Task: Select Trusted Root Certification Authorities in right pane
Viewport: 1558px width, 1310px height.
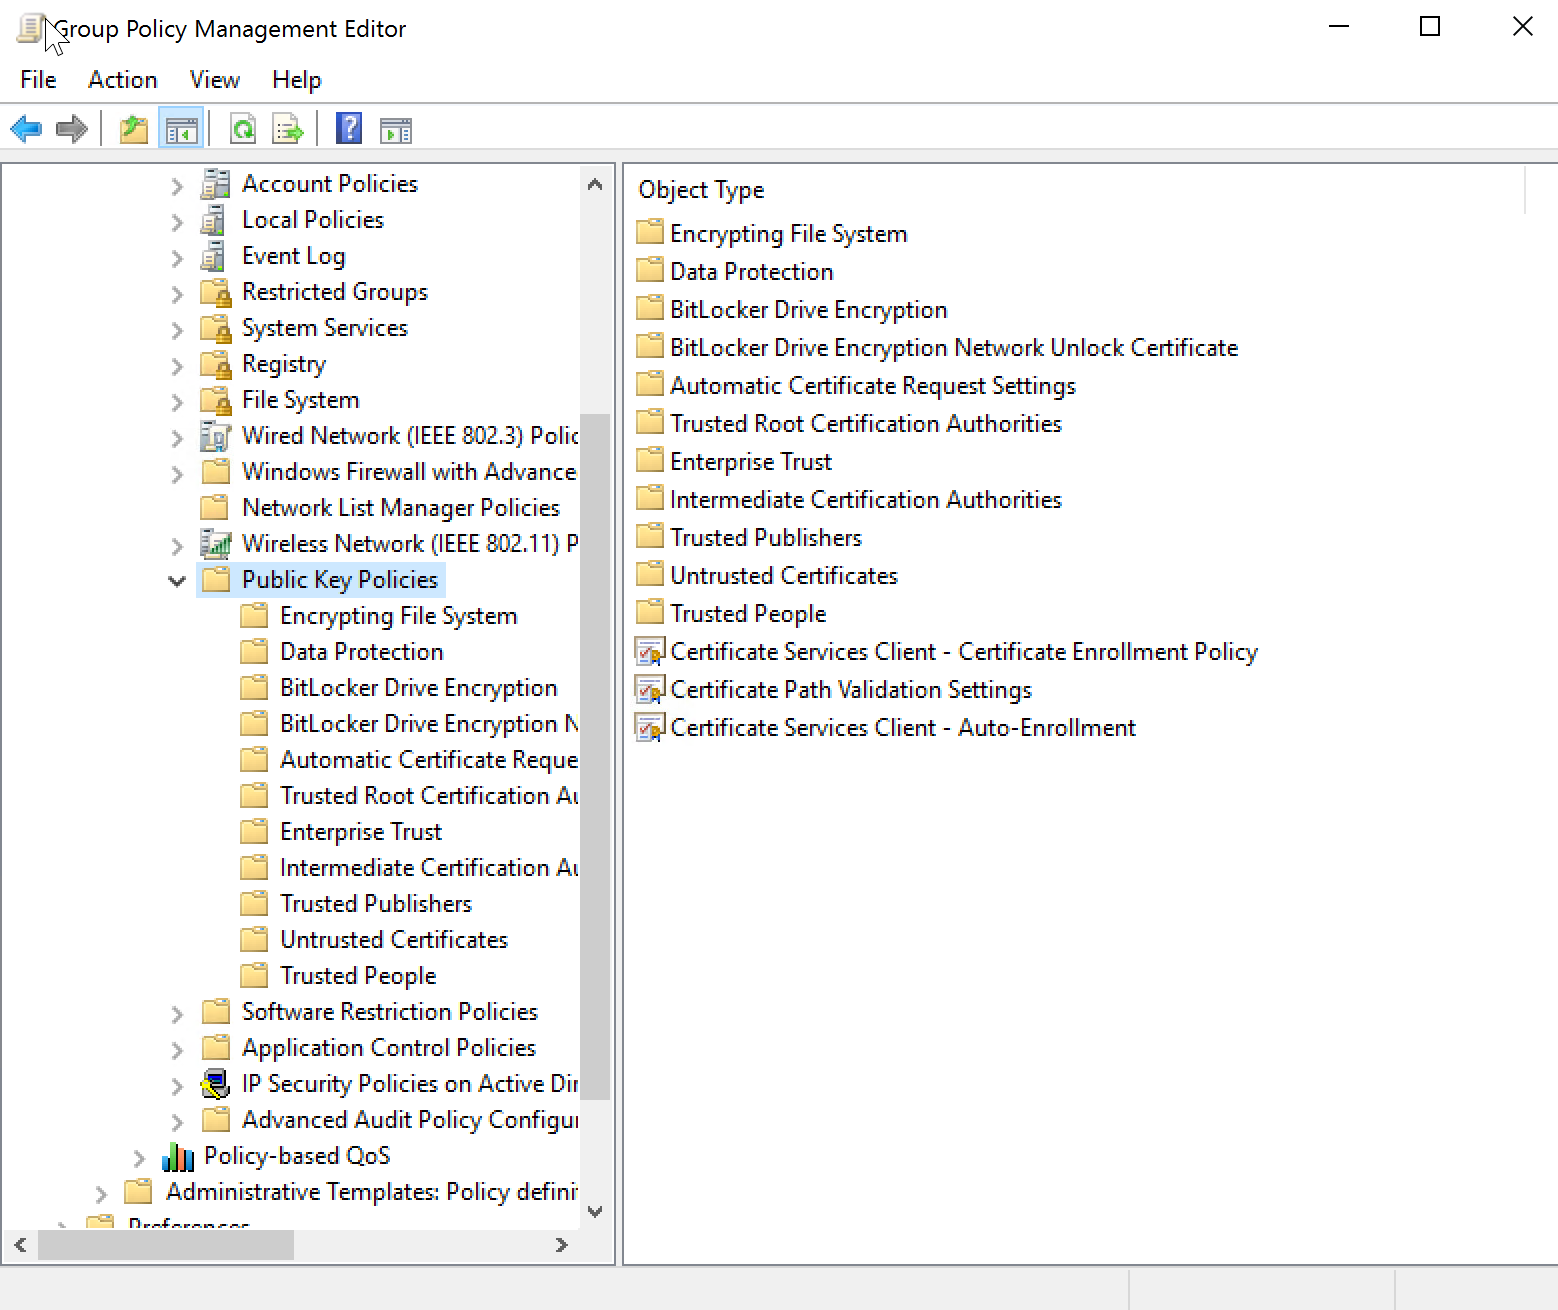Action: pyautogui.click(x=865, y=424)
